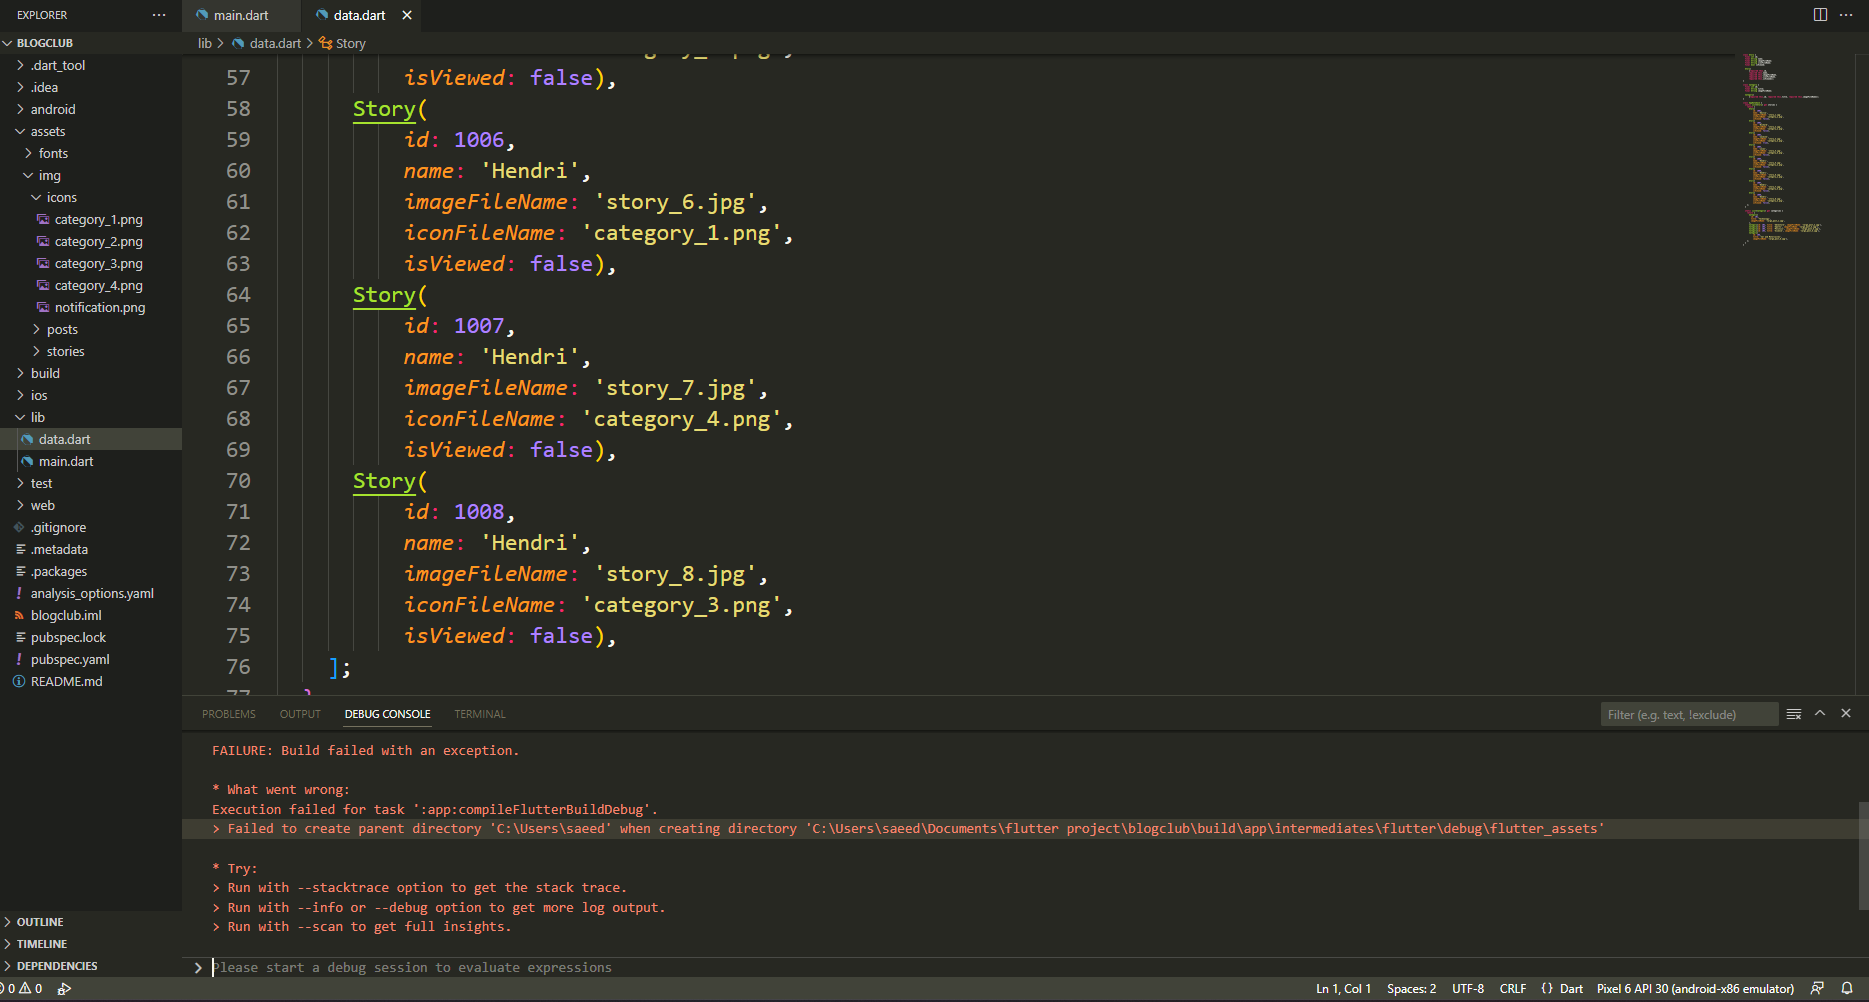Image resolution: width=1869 pixels, height=1002 pixels.
Task: Open Explorer views and more actions menu
Action: 159,15
